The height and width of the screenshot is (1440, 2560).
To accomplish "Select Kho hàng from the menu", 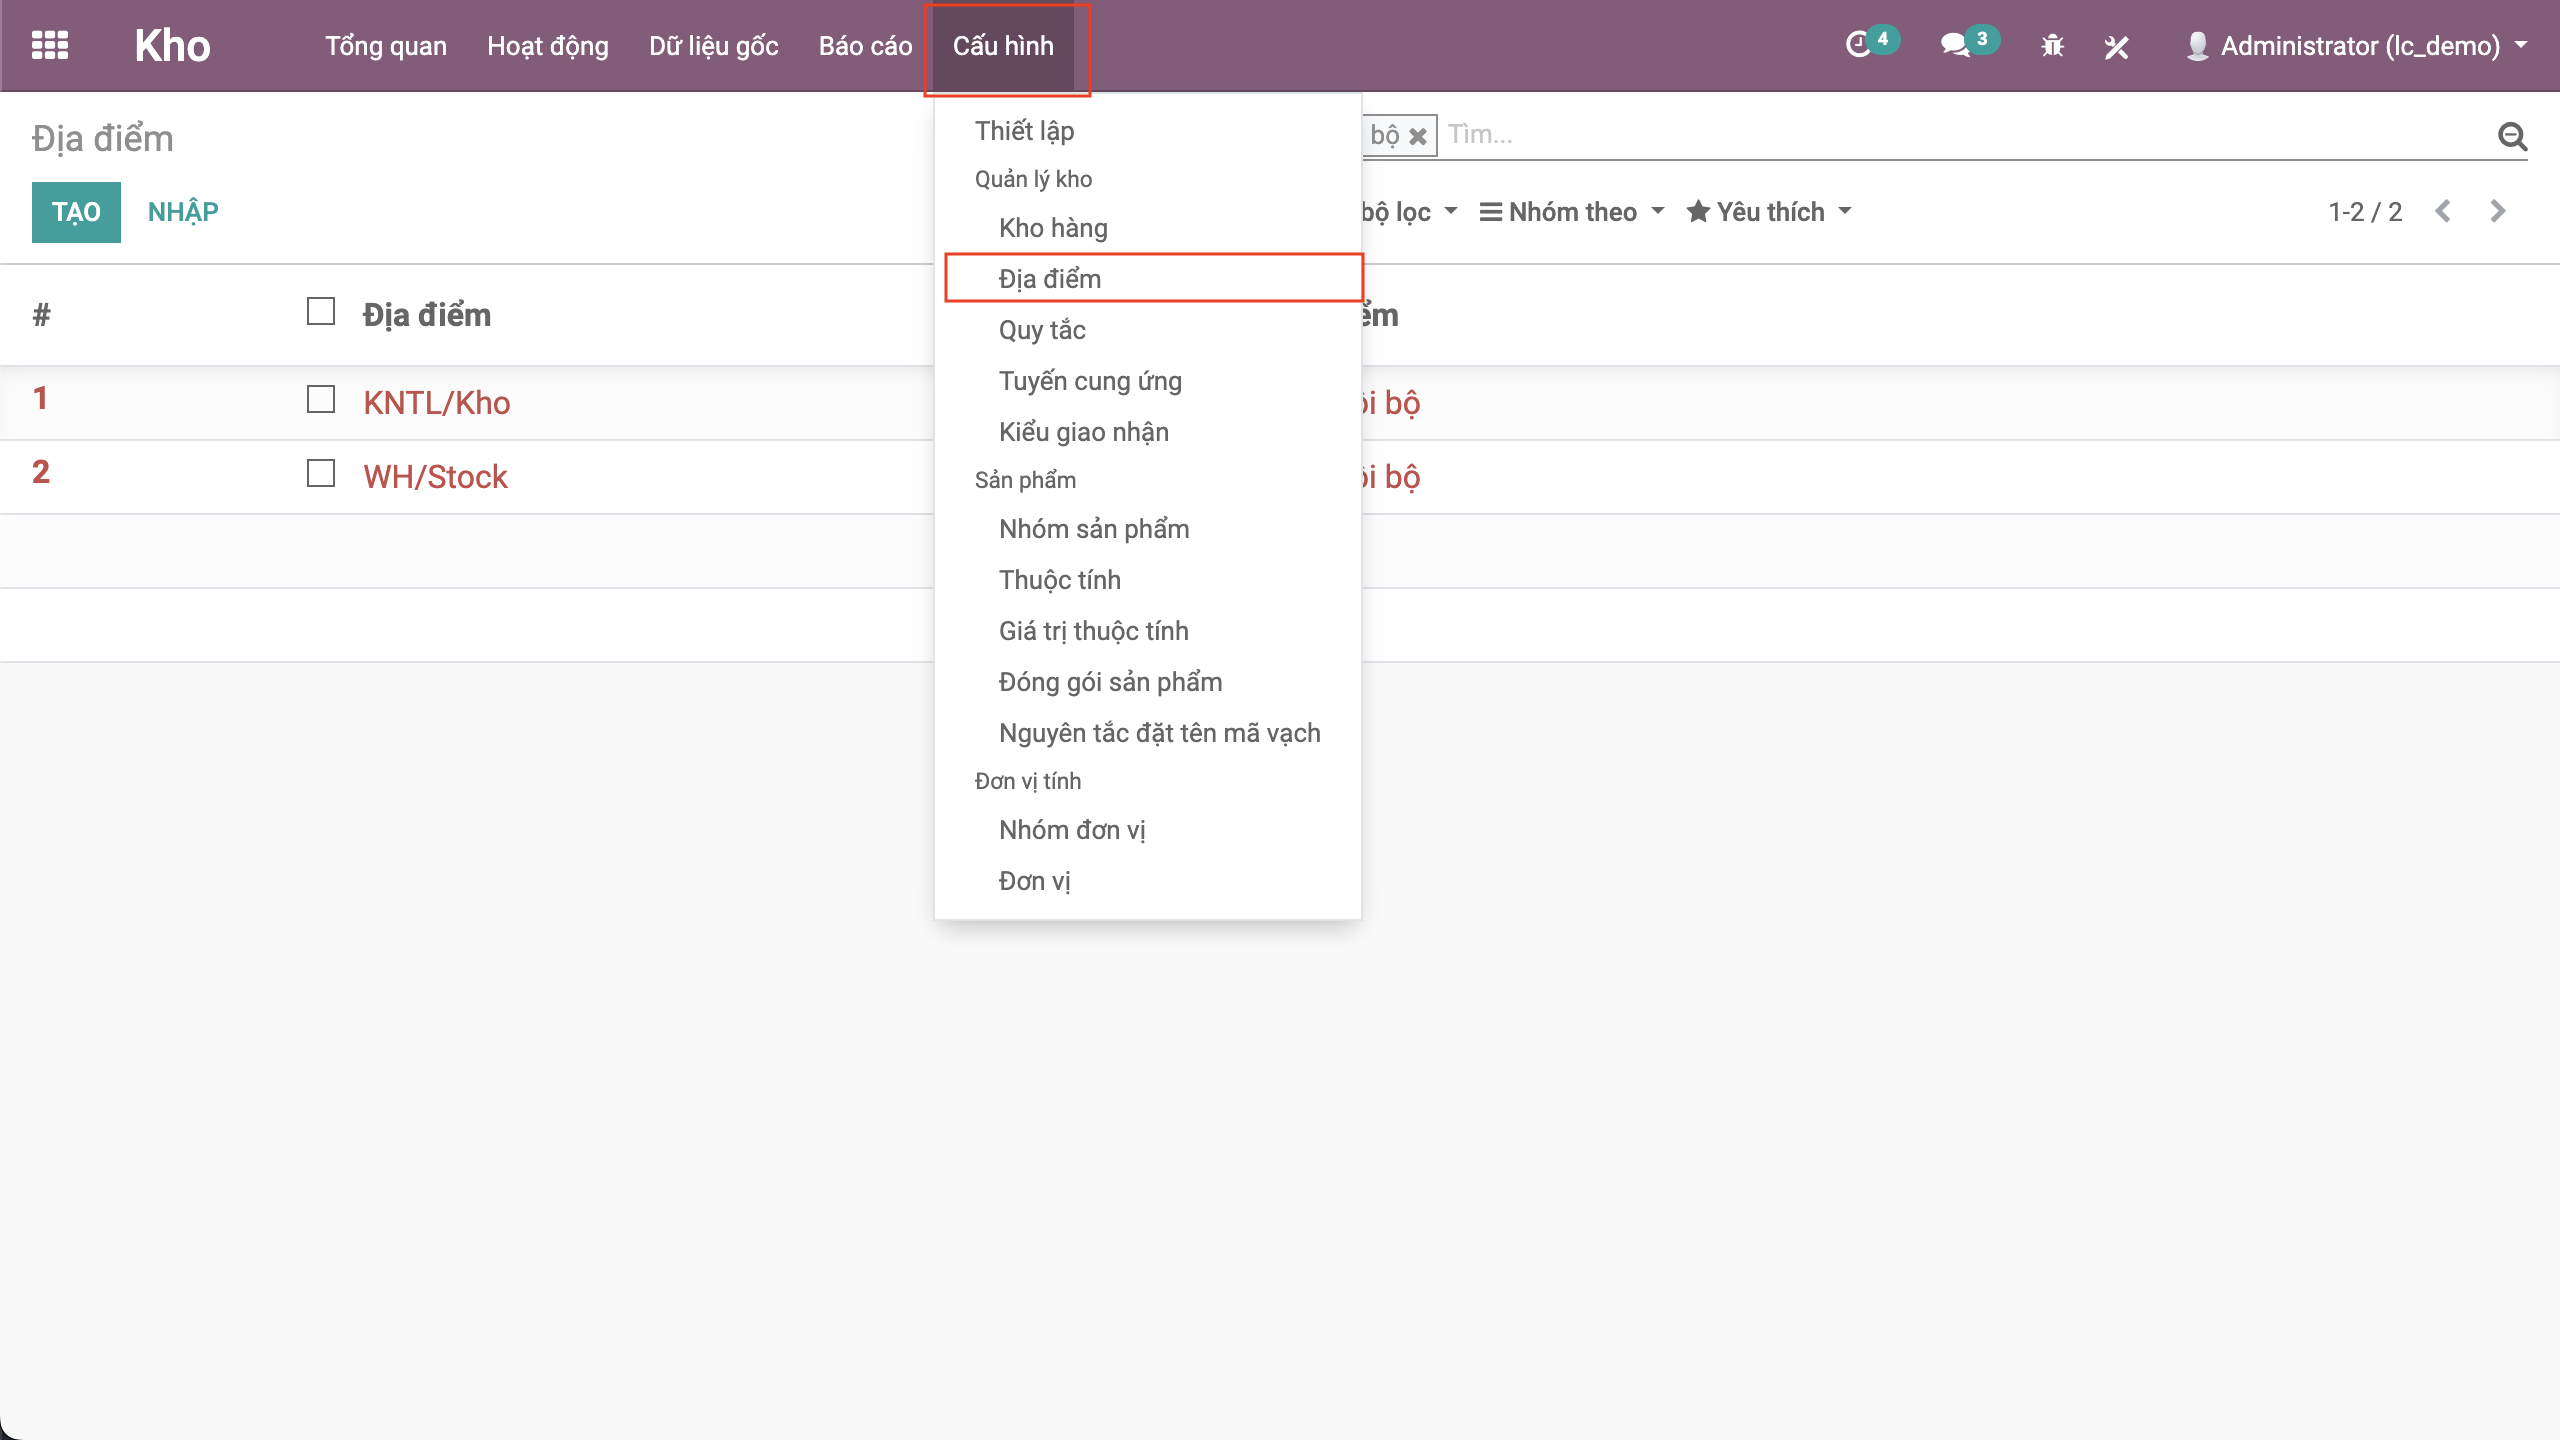I will (x=1053, y=228).
